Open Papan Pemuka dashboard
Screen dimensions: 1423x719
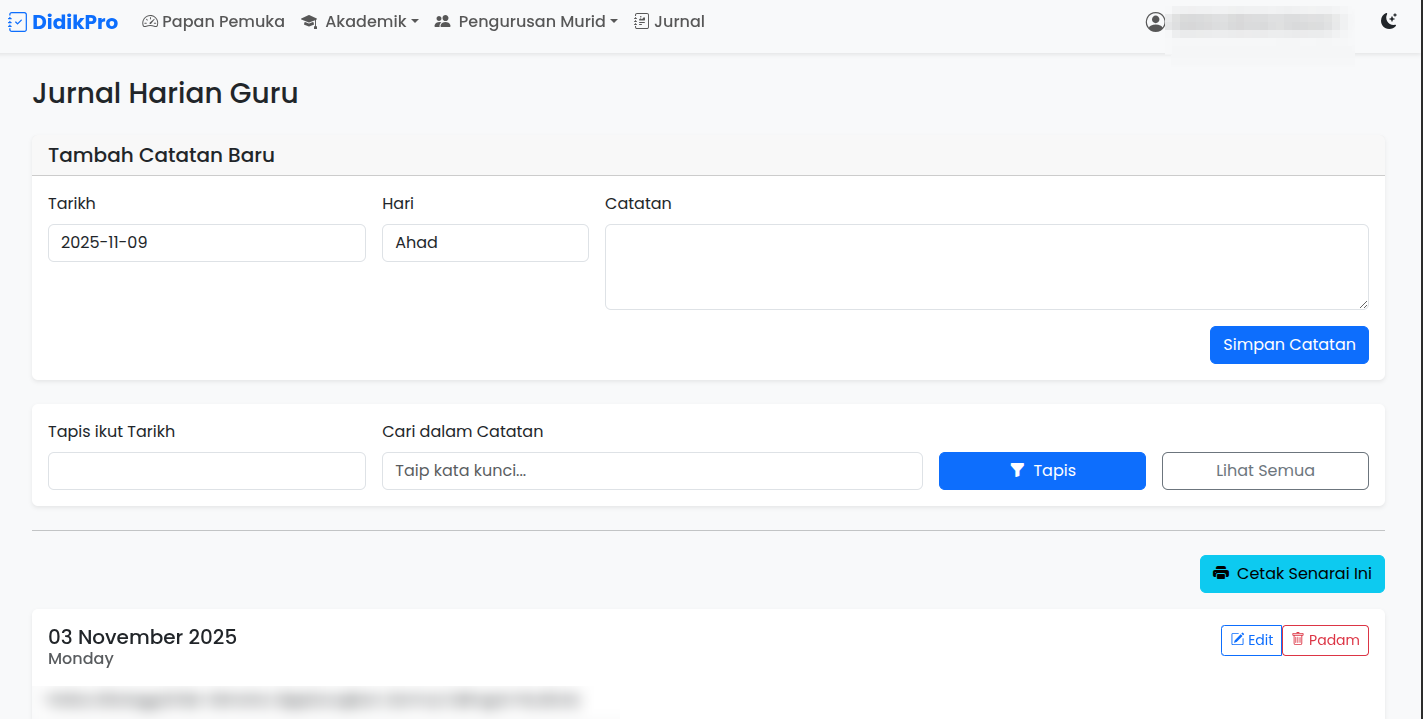click(x=213, y=22)
